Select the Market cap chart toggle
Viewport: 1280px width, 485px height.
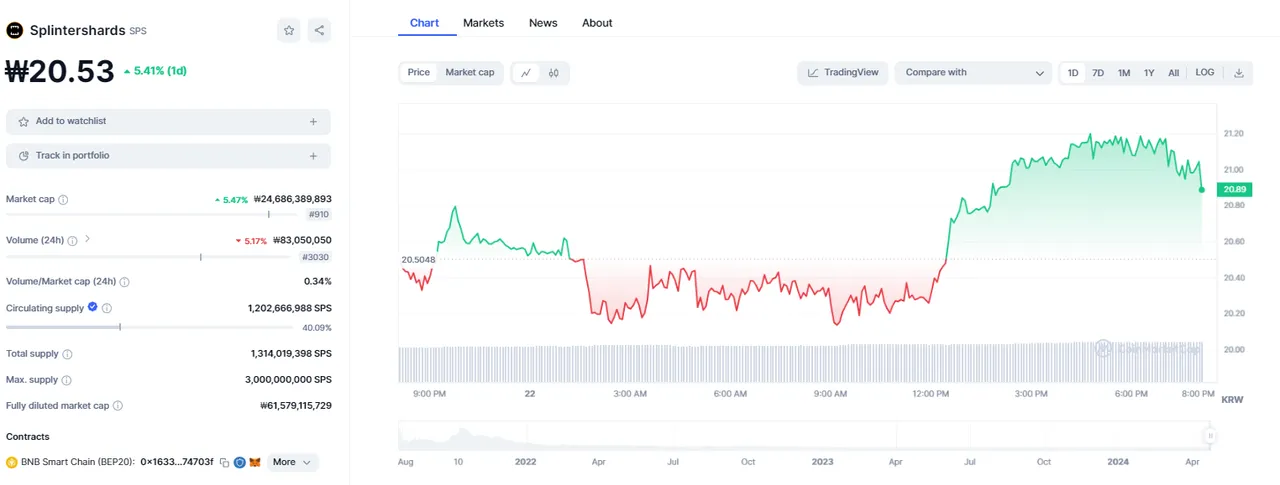pyautogui.click(x=470, y=73)
